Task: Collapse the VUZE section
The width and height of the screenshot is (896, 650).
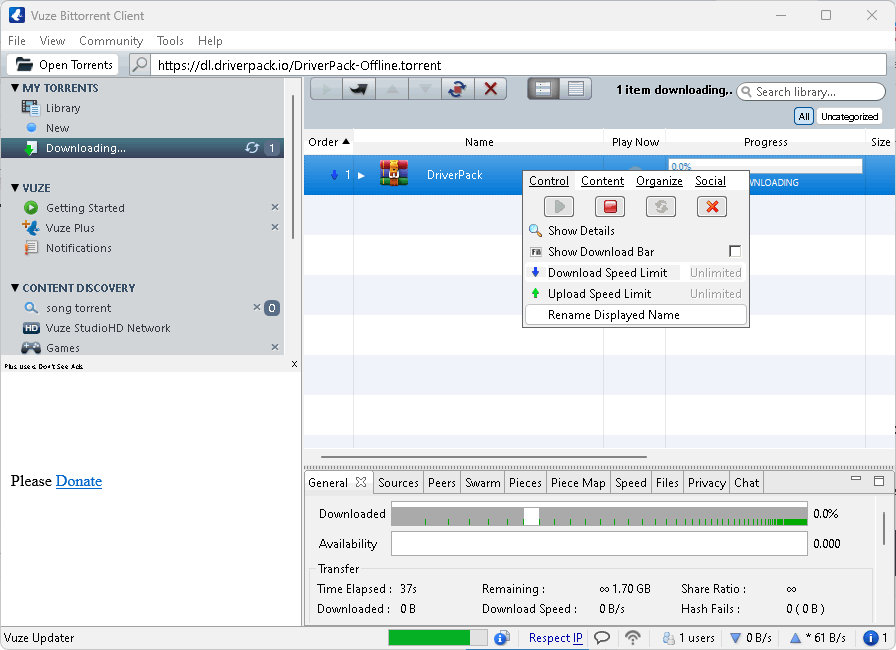Action: (15, 187)
